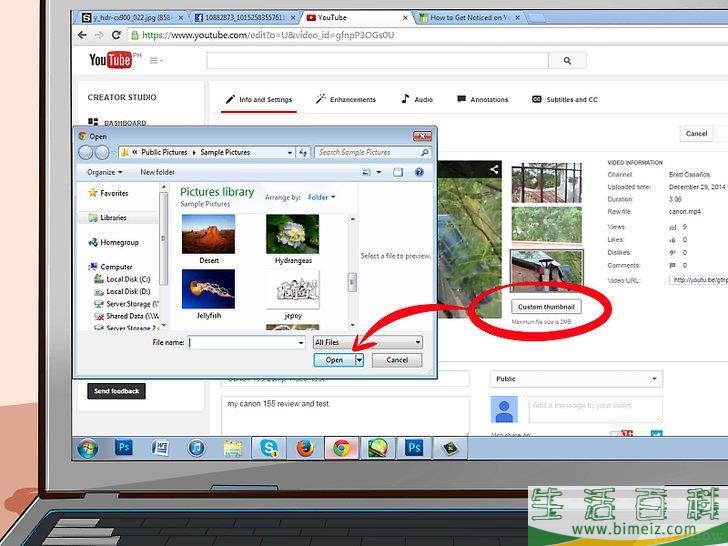The height and width of the screenshot is (546, 728).
Task: Select the Desert picture
Action: point(208,239)
